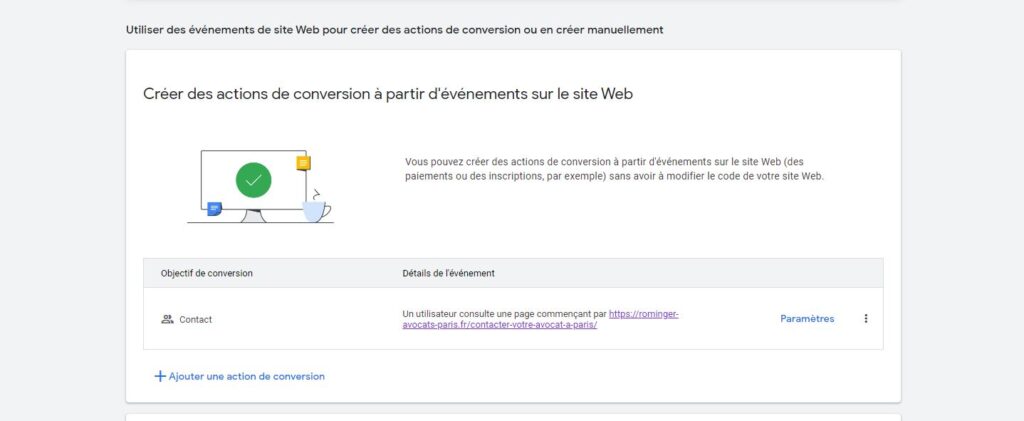Image resolution: width=1024 pixels, height=421 pixels.
Task: Open Paramètres for the Contact conversion
Action: [806, 319]
